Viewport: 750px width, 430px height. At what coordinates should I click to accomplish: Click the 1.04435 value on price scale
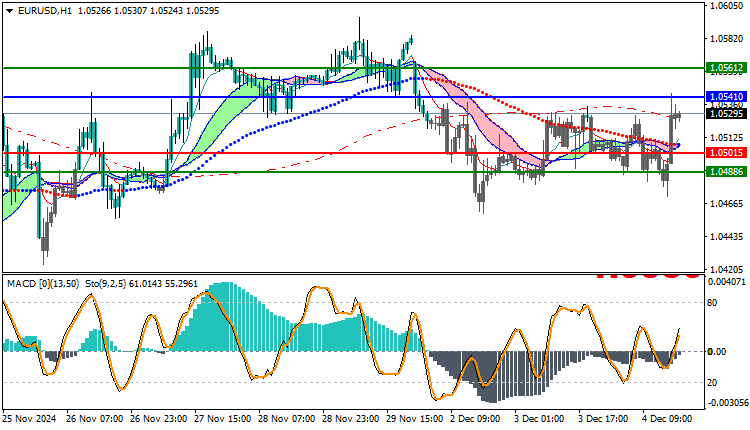tap(727, 237)
